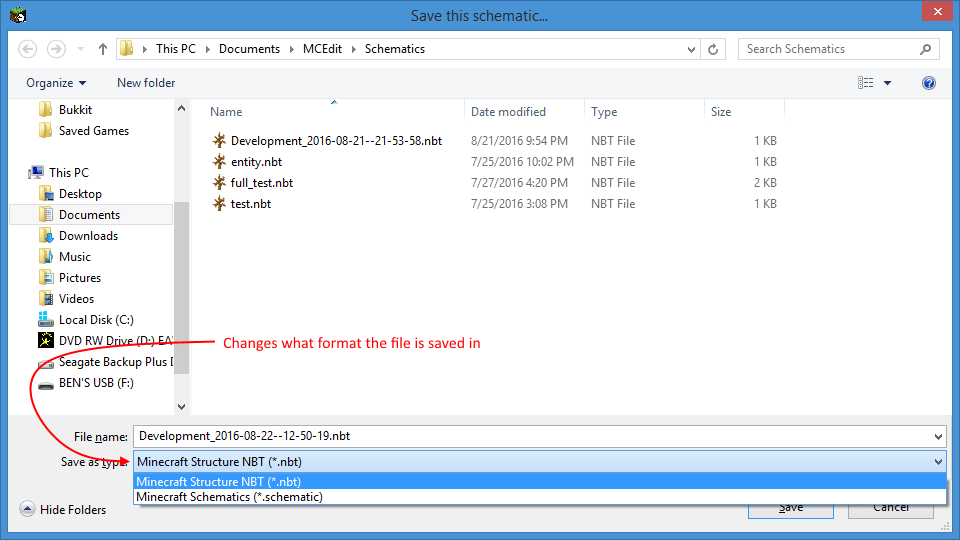This screenshot has width=960, height=540.
Task: Click the Hide Folders chevron icon
Action: 27,509
